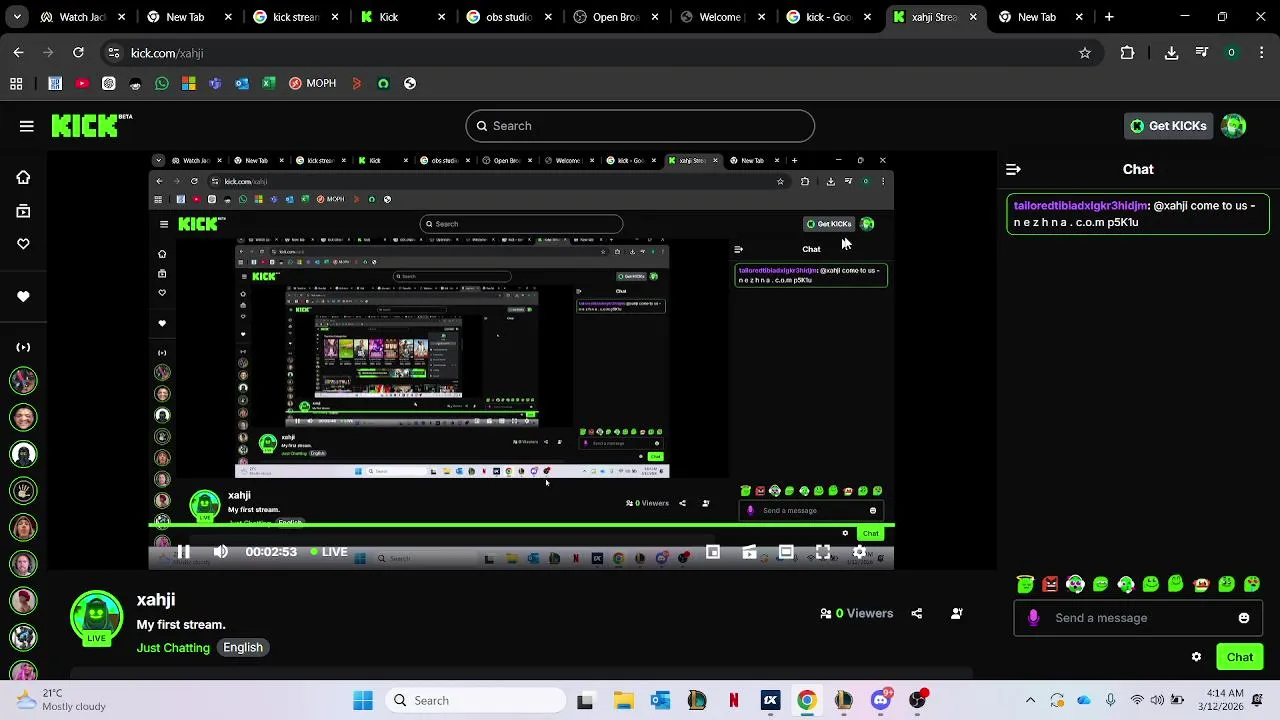Open the Kick hamburger menu
This screenshot has width=1280, height=720.
pyautogui.click(x=27, y=126)
